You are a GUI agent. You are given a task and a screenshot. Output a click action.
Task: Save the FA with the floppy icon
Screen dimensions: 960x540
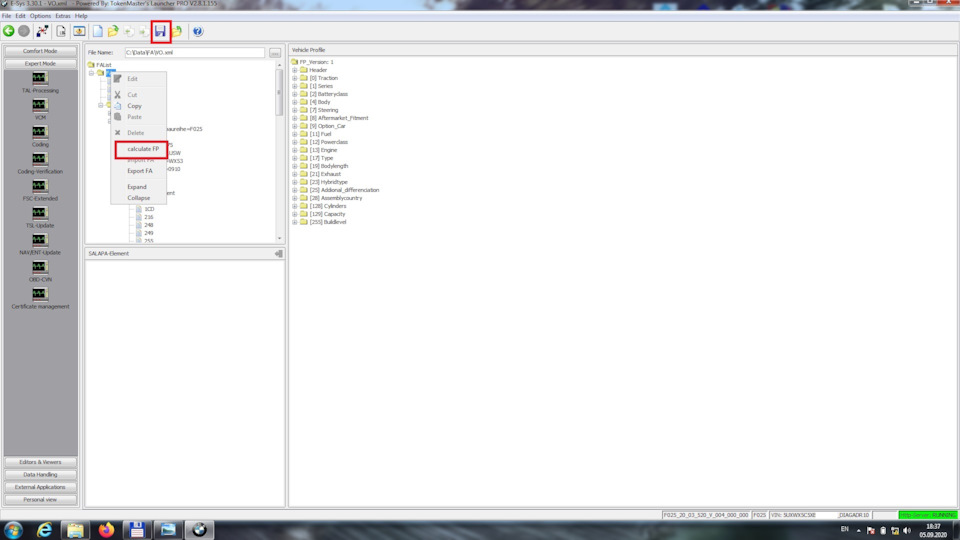point(160,31)
